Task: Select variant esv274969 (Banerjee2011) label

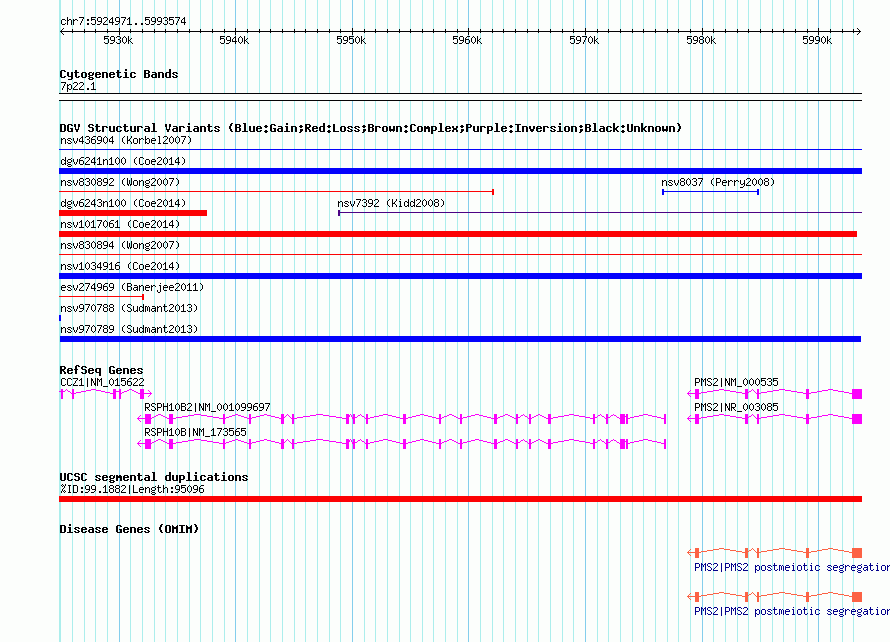Action: point(132,287)
